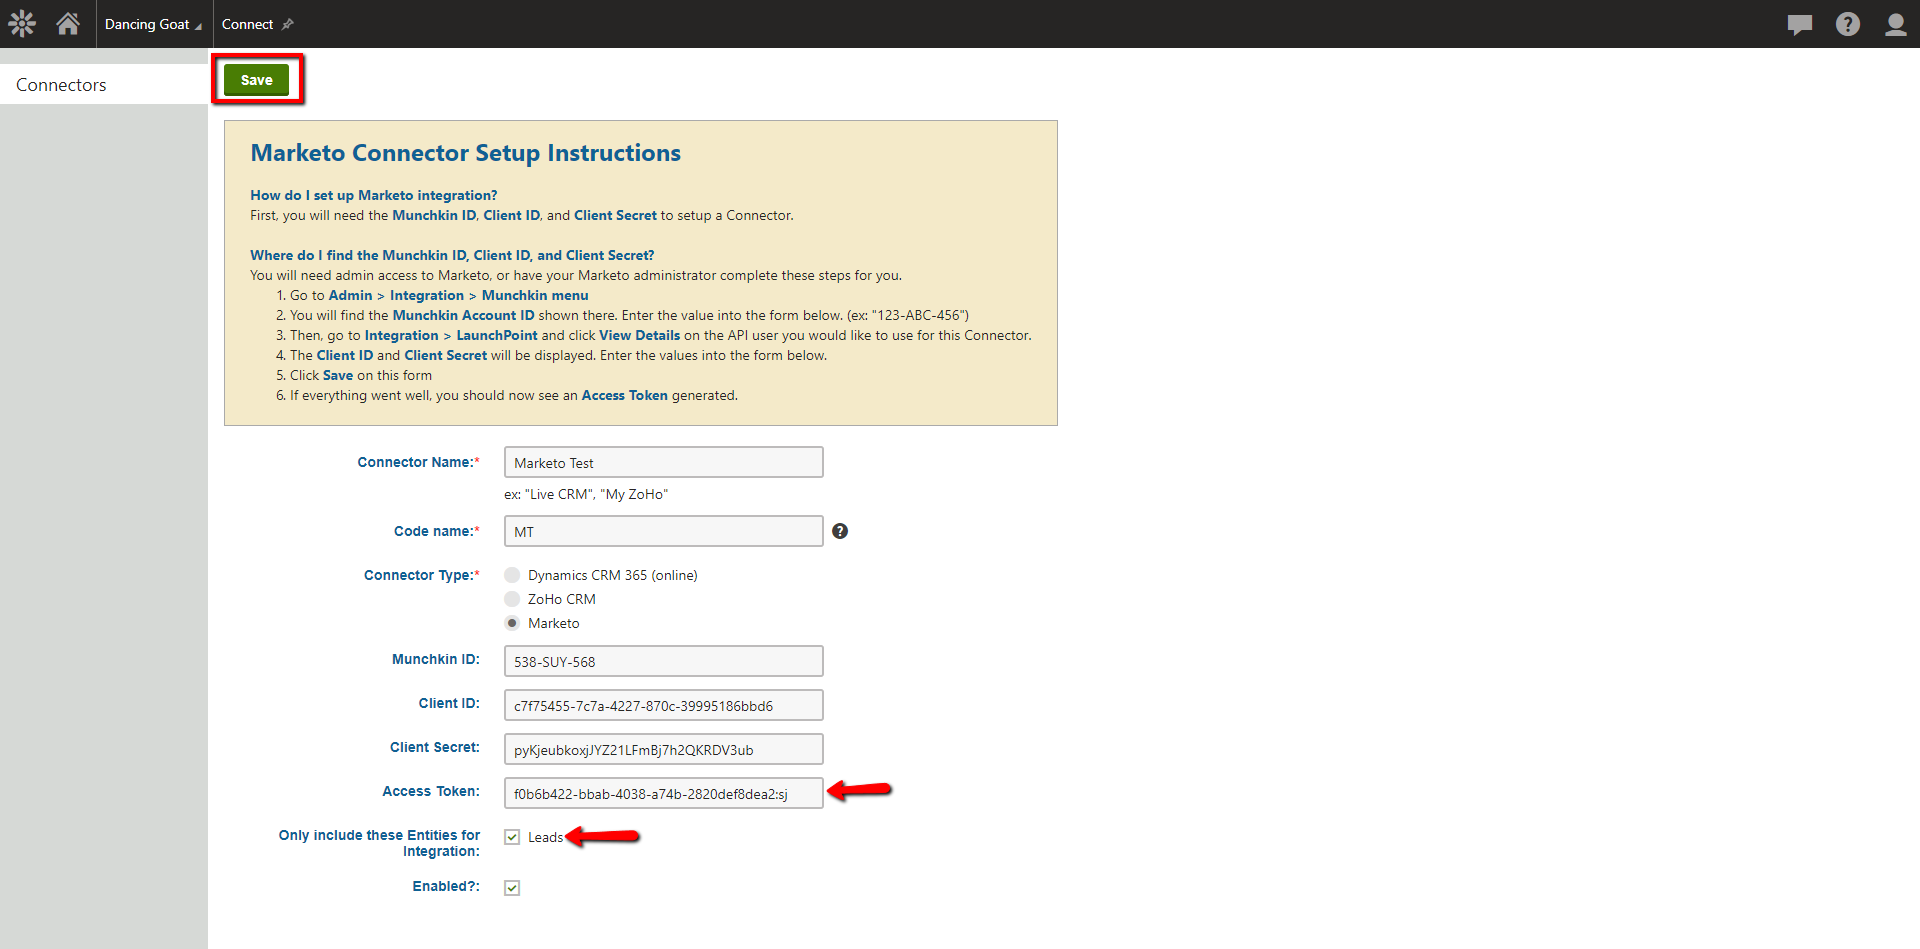This screenshot has width=1920, height=949.
Task: Open the user profile menu icon
Action: [x=1896, y=24]
